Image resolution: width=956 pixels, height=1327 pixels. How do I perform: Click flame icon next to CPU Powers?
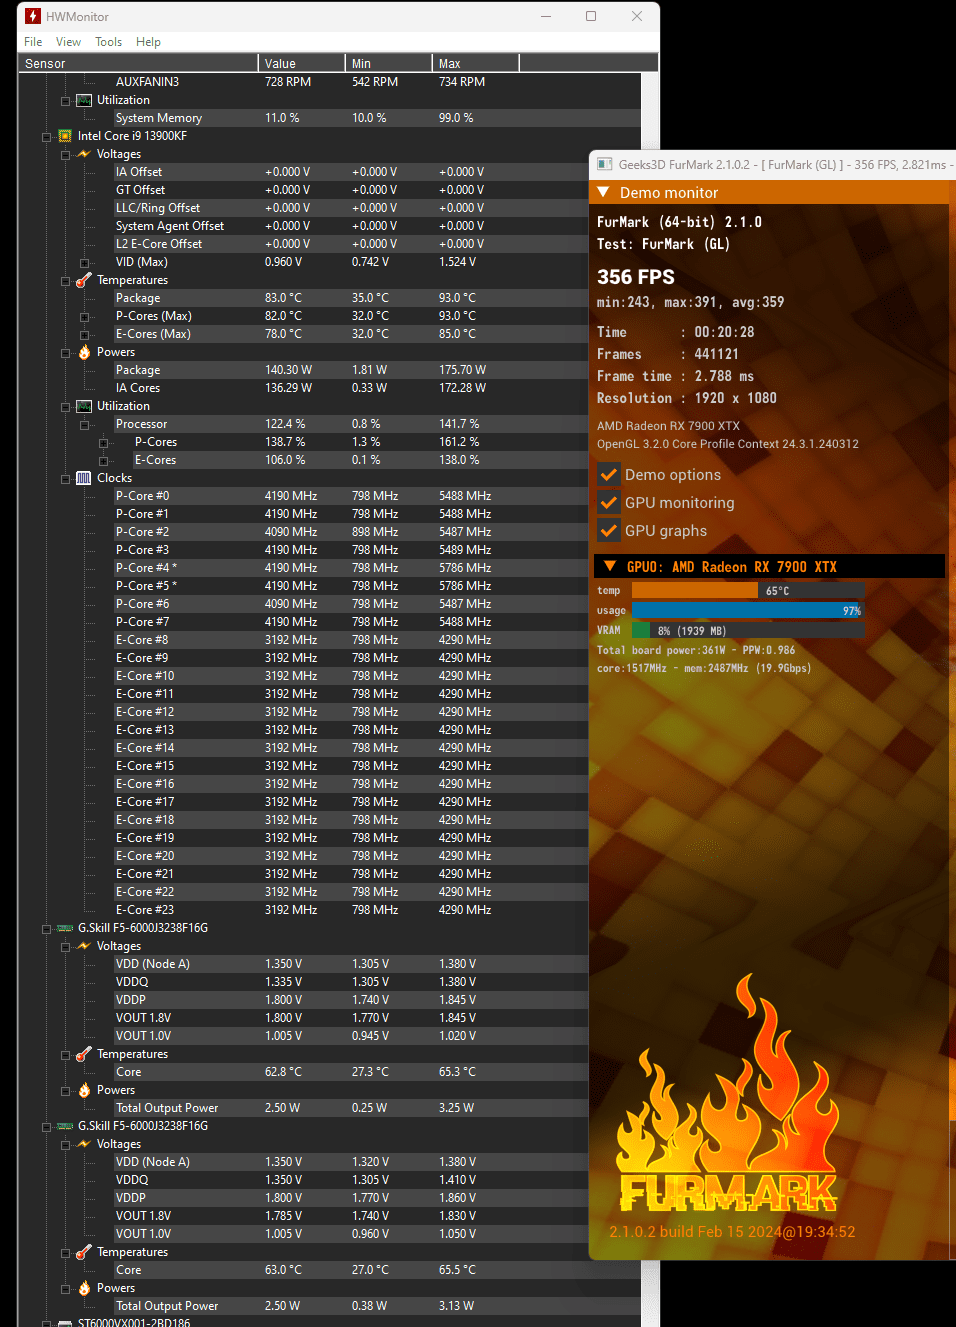point(84,352)
